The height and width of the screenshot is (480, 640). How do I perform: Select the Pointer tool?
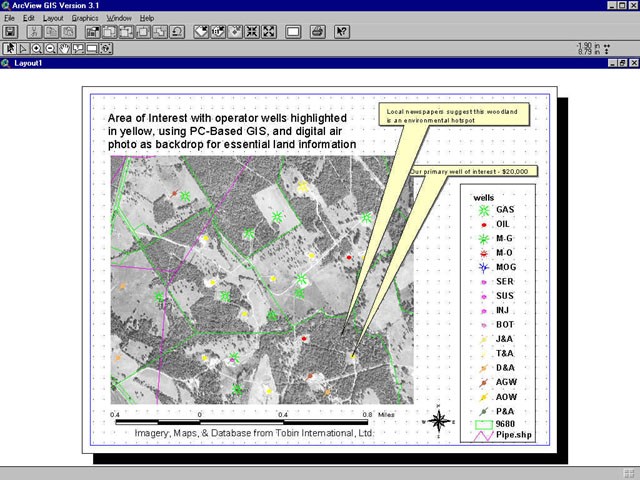coord(9,48)
